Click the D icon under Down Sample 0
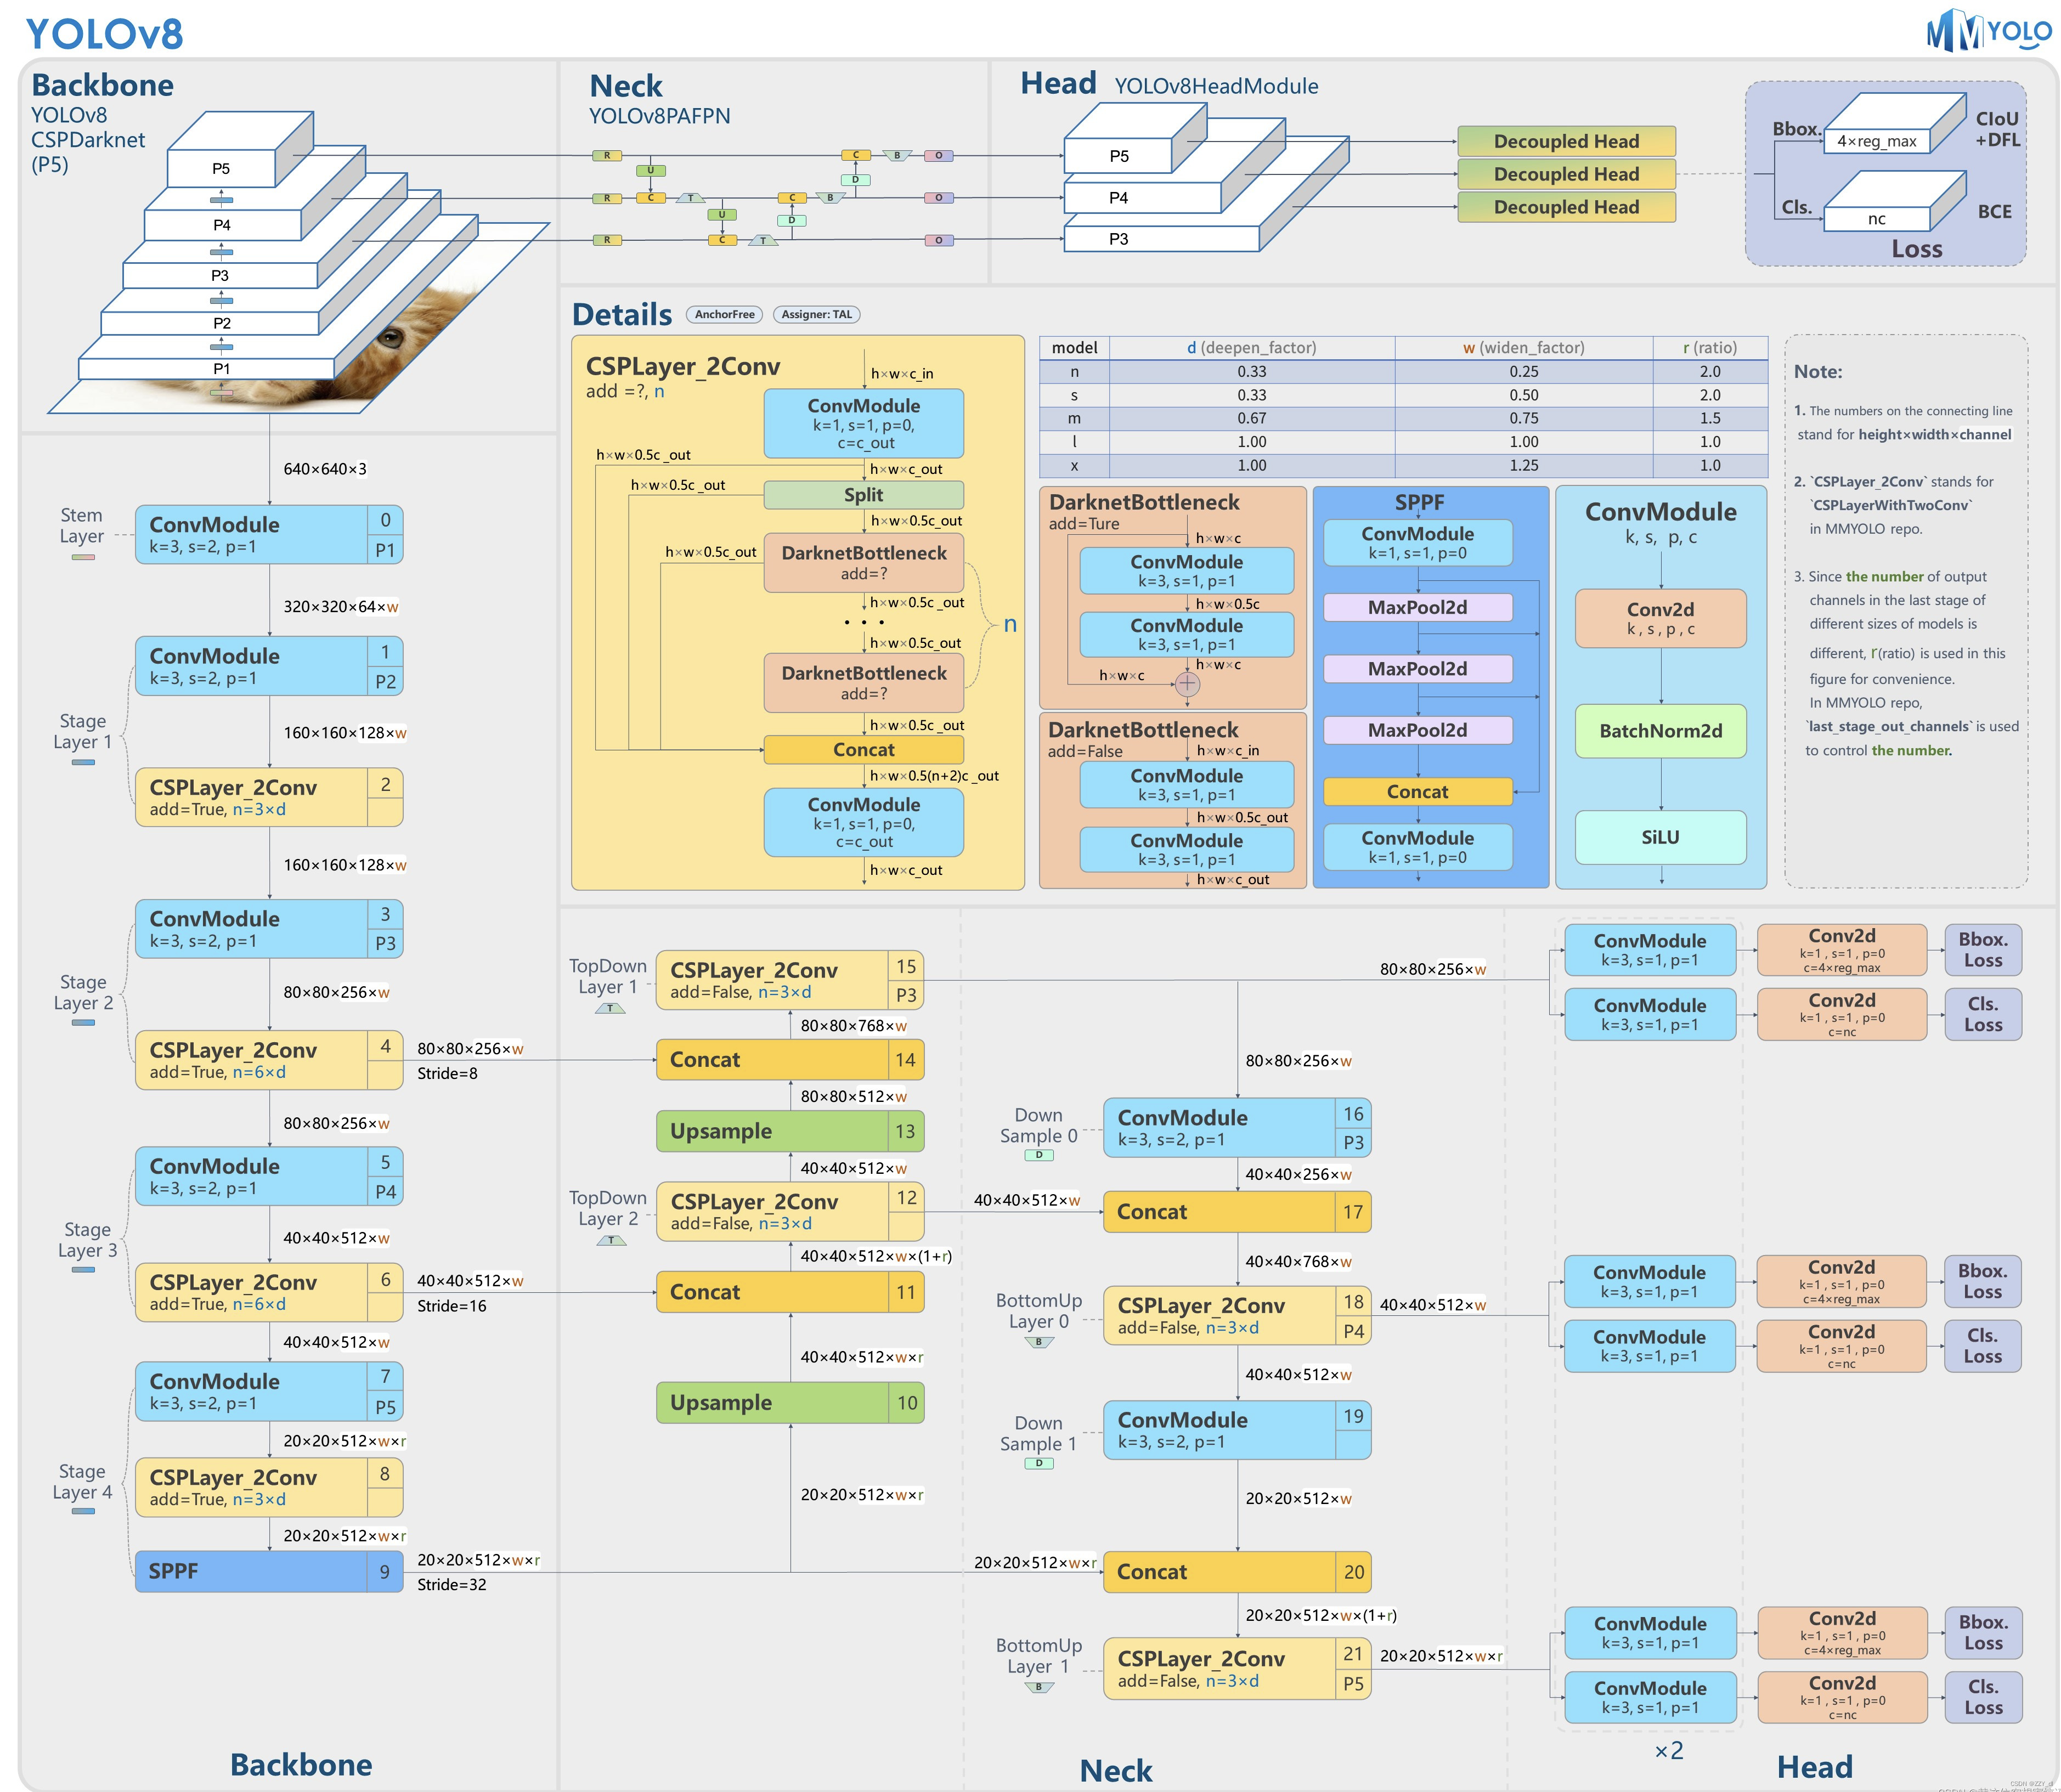This screenshot has width=2061, height=1792. [x=1039, y=1155]
